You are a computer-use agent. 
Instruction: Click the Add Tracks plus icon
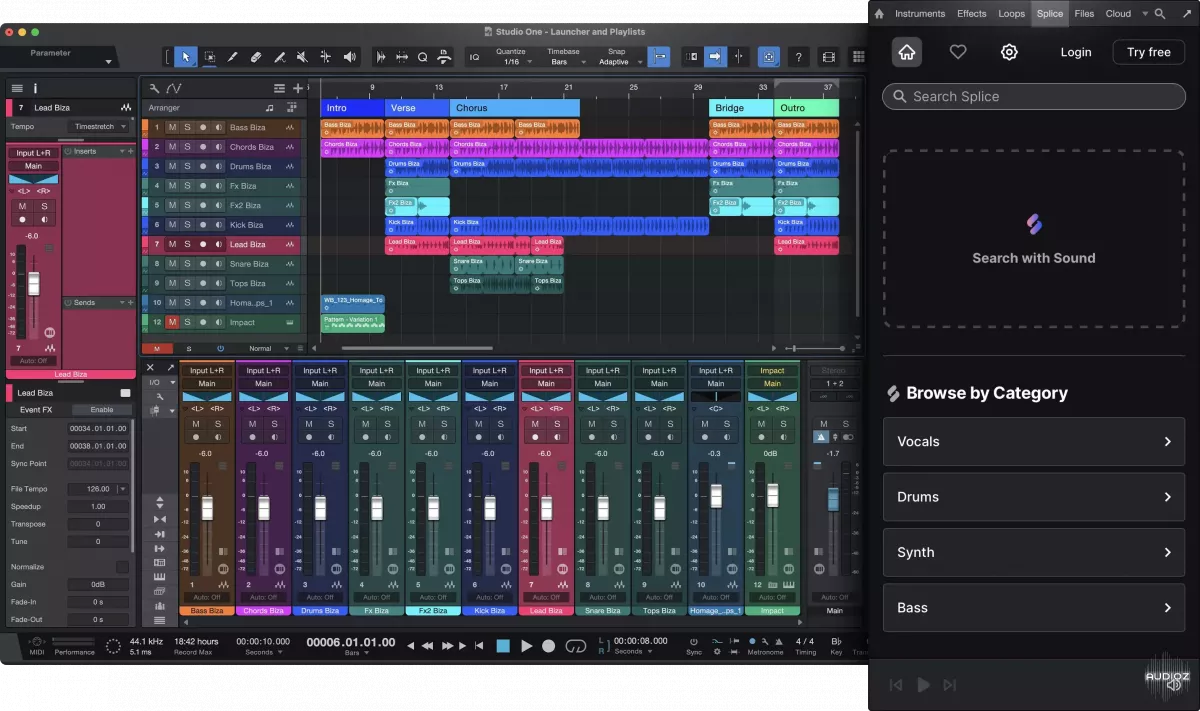pos(298,88)
